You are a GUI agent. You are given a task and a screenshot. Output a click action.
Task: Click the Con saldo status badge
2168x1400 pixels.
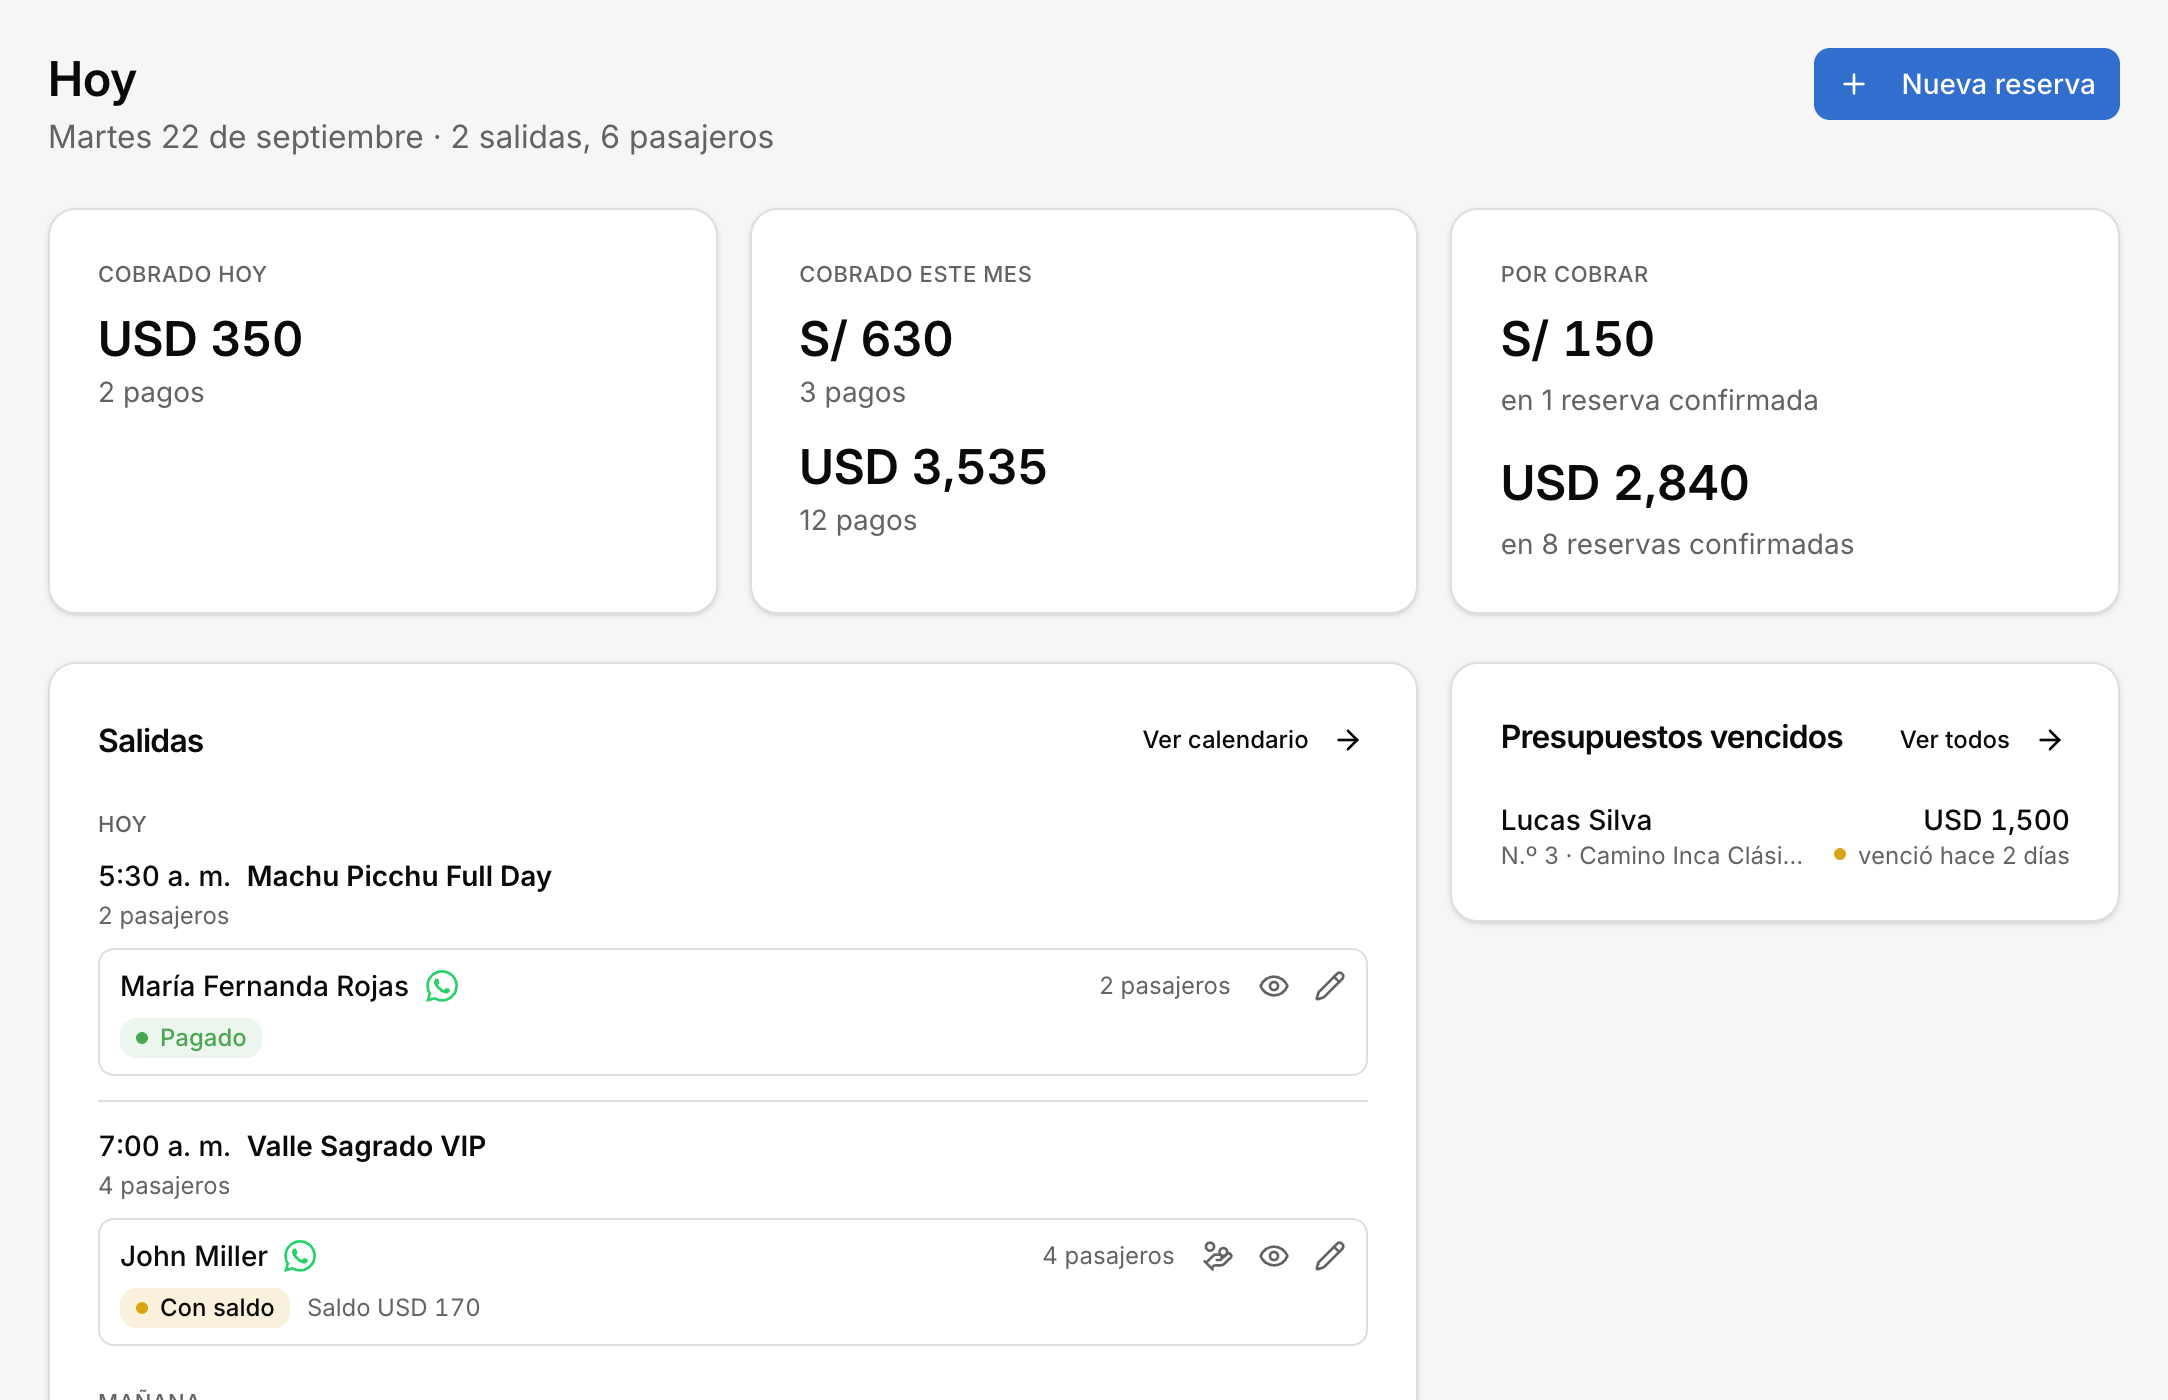click(205, 1308)
